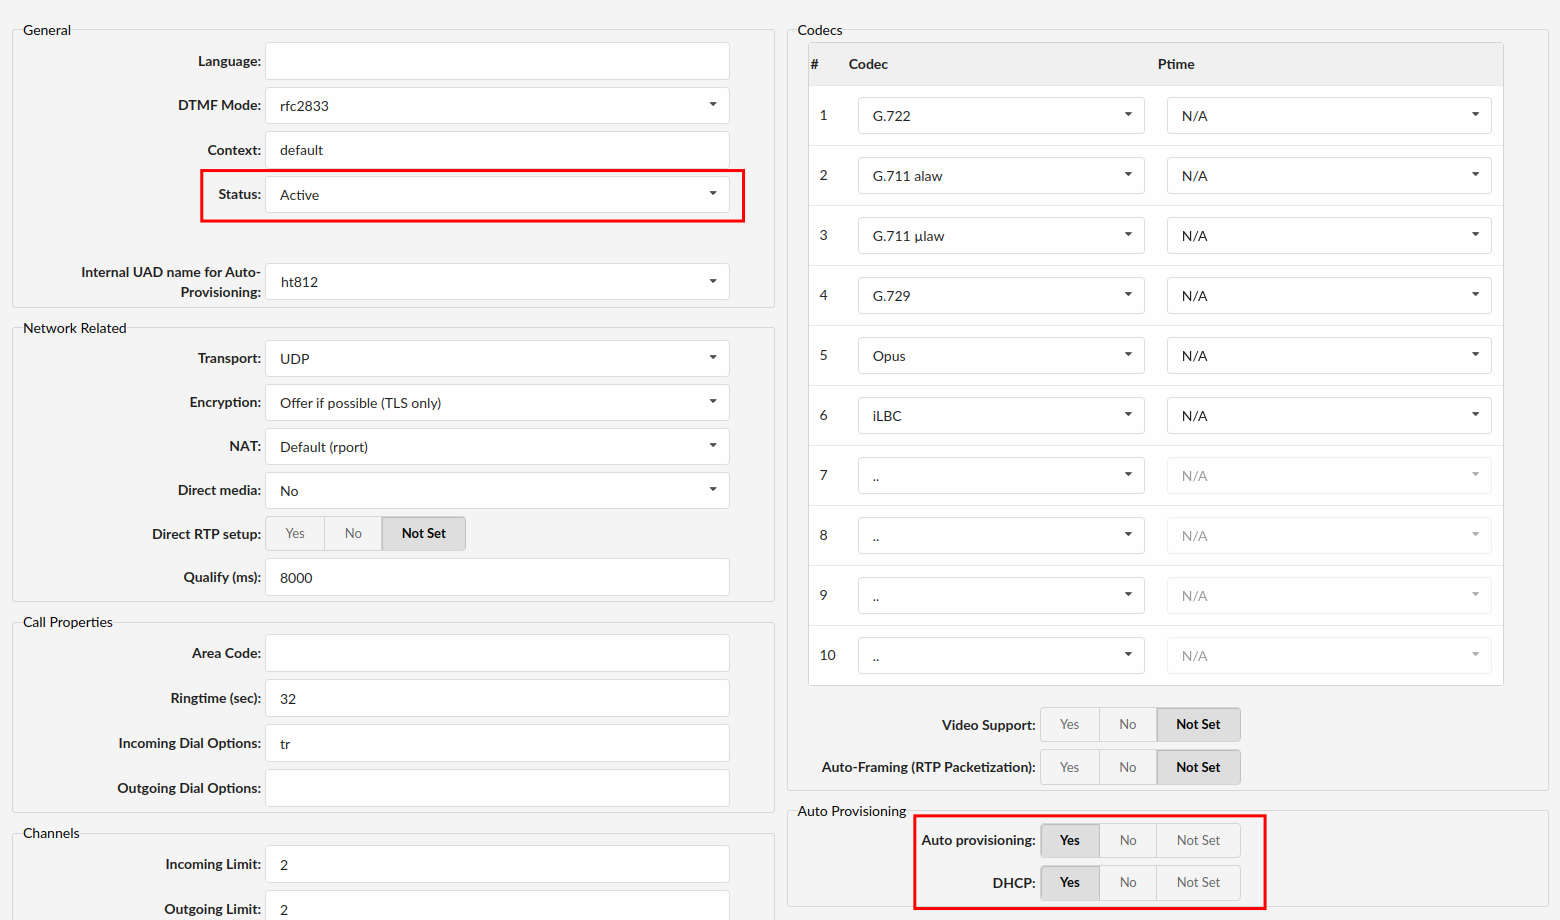Click the Area Code input field
The height and width of the screenshot is (920, 1560).
coord(497,653)
